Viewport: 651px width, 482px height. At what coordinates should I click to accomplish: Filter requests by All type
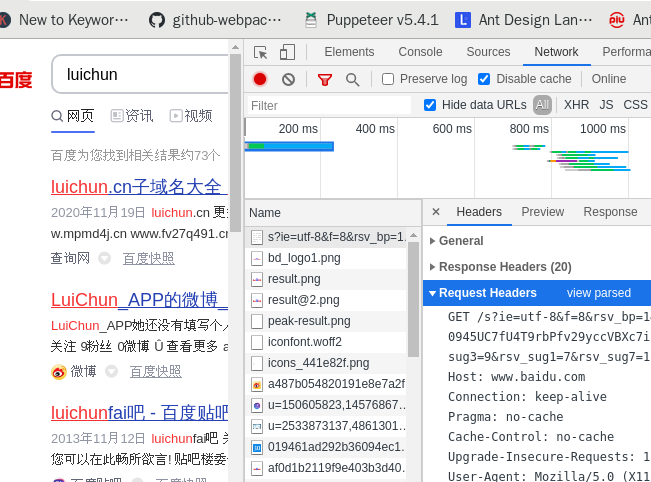click(x=542, y=105)
